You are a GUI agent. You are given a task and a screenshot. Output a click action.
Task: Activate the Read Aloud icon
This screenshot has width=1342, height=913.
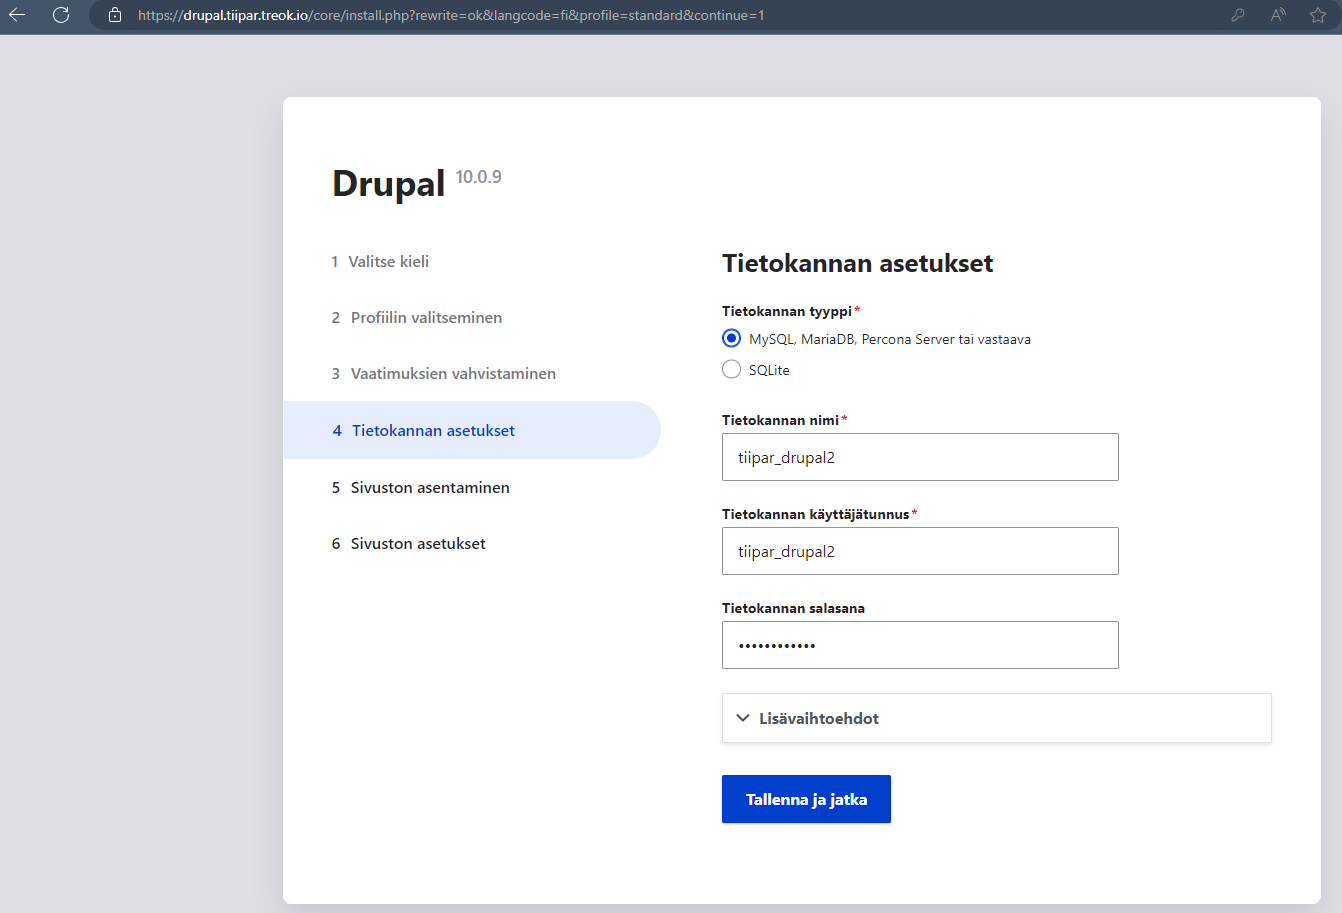point(1278,15)
